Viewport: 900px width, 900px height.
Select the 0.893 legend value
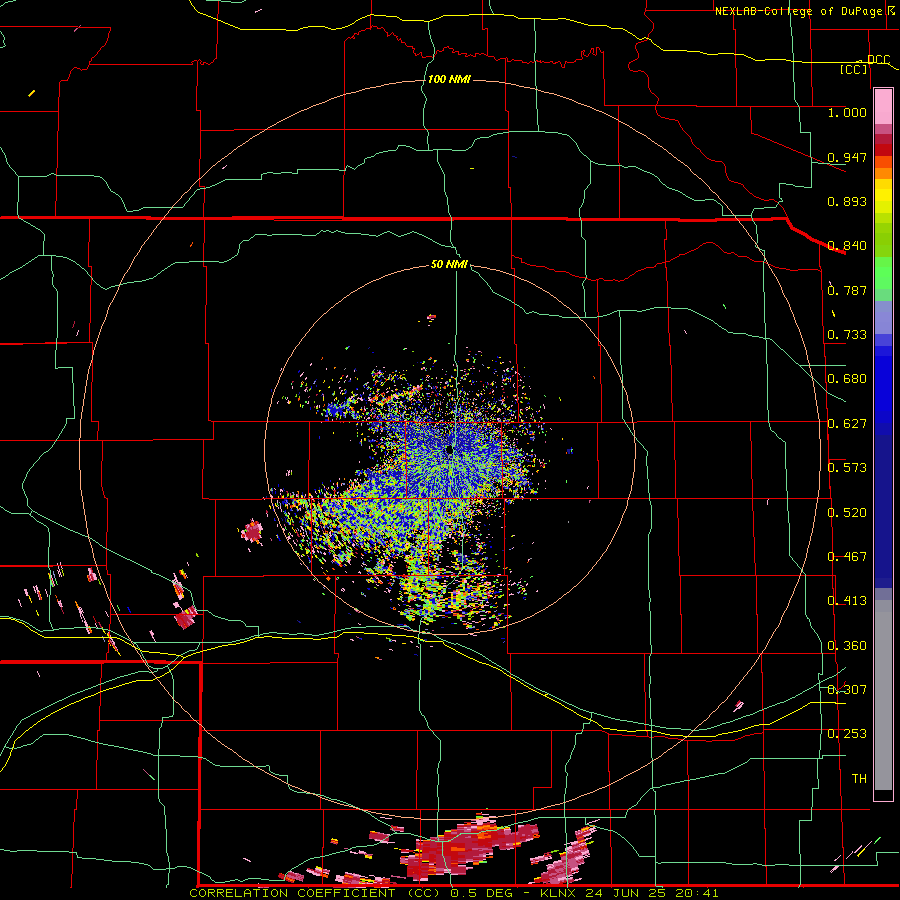coord(847,201)
